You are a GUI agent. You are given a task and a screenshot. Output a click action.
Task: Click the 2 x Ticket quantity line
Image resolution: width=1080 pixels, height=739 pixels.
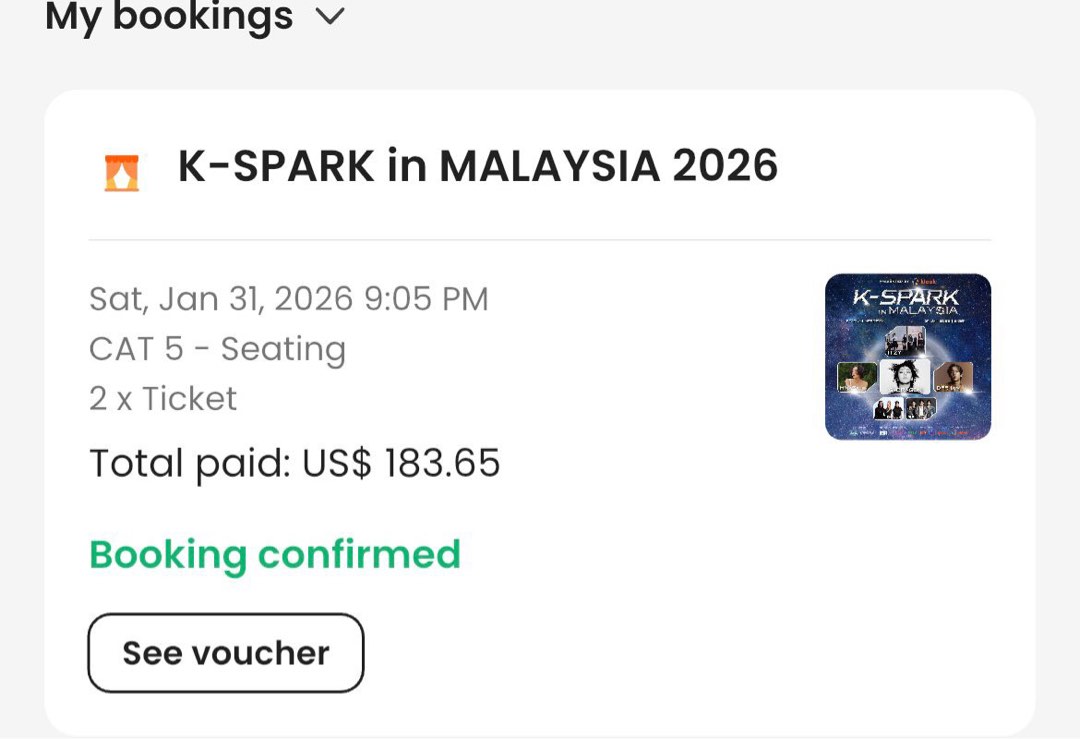[162, 398]
